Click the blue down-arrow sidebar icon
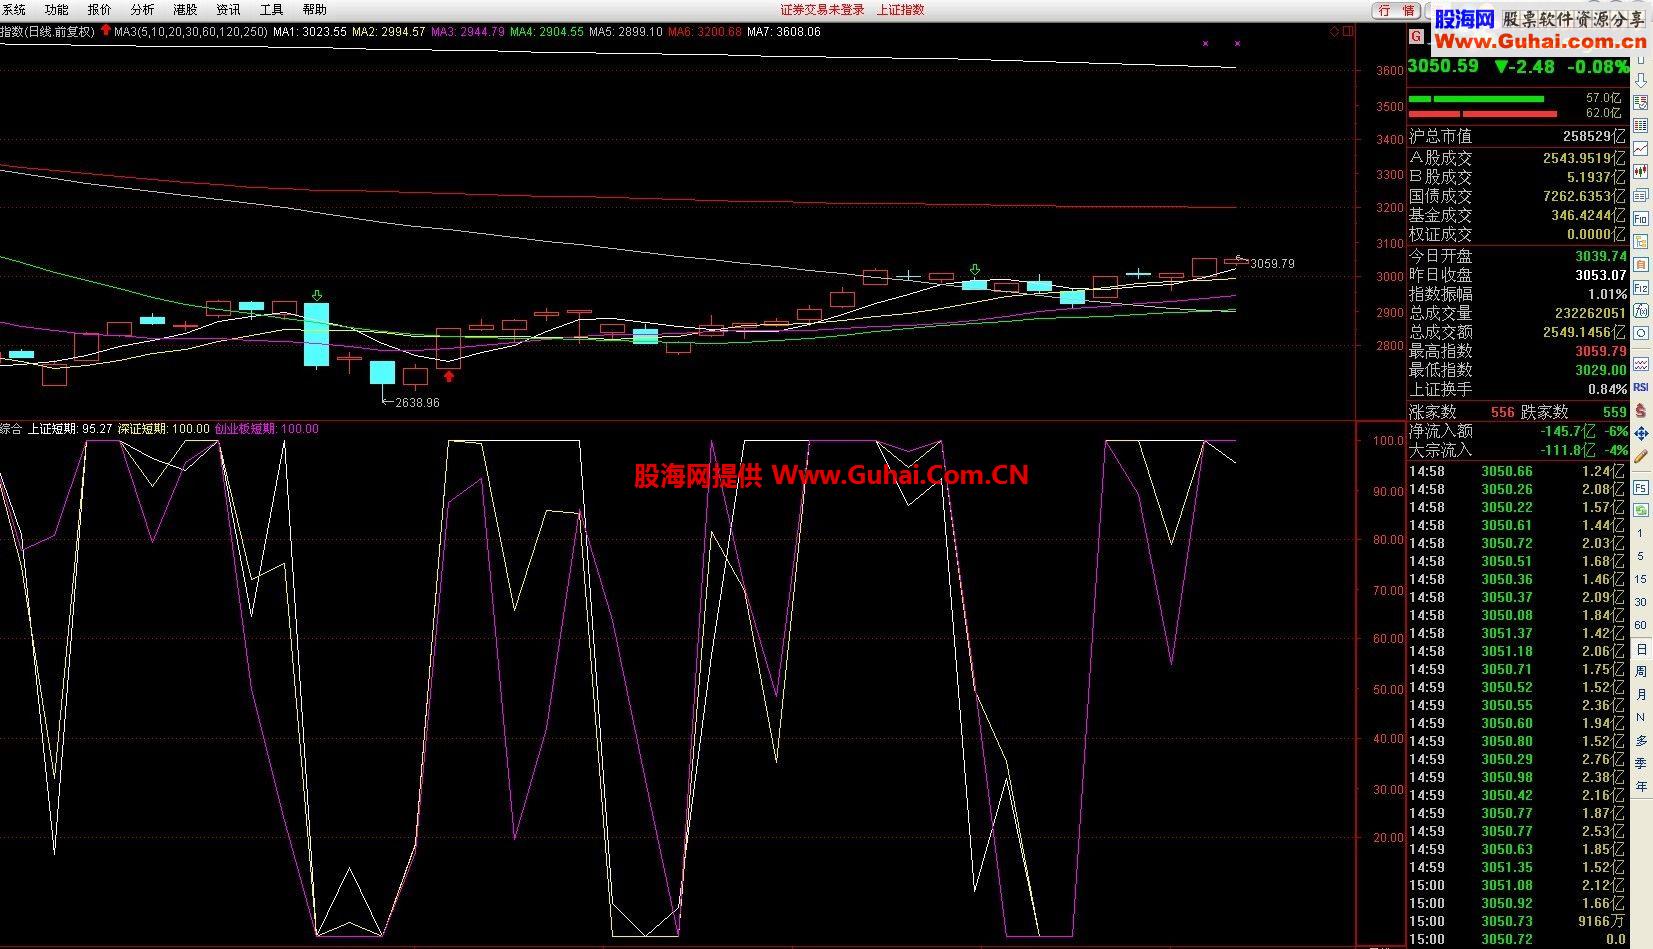Image resolution: width=1653 pixels, height=949 pixels. (1641, 80)
